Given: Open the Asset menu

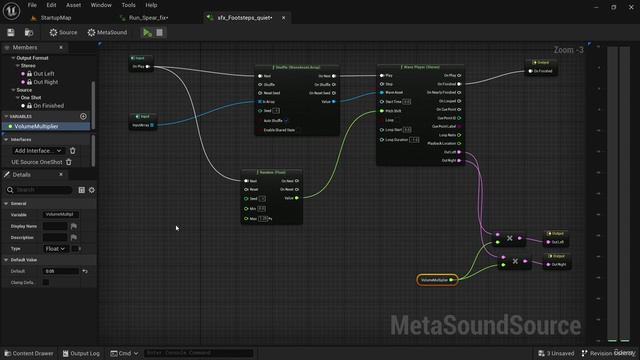Looking at the screenshot, I should click(73, 5).
